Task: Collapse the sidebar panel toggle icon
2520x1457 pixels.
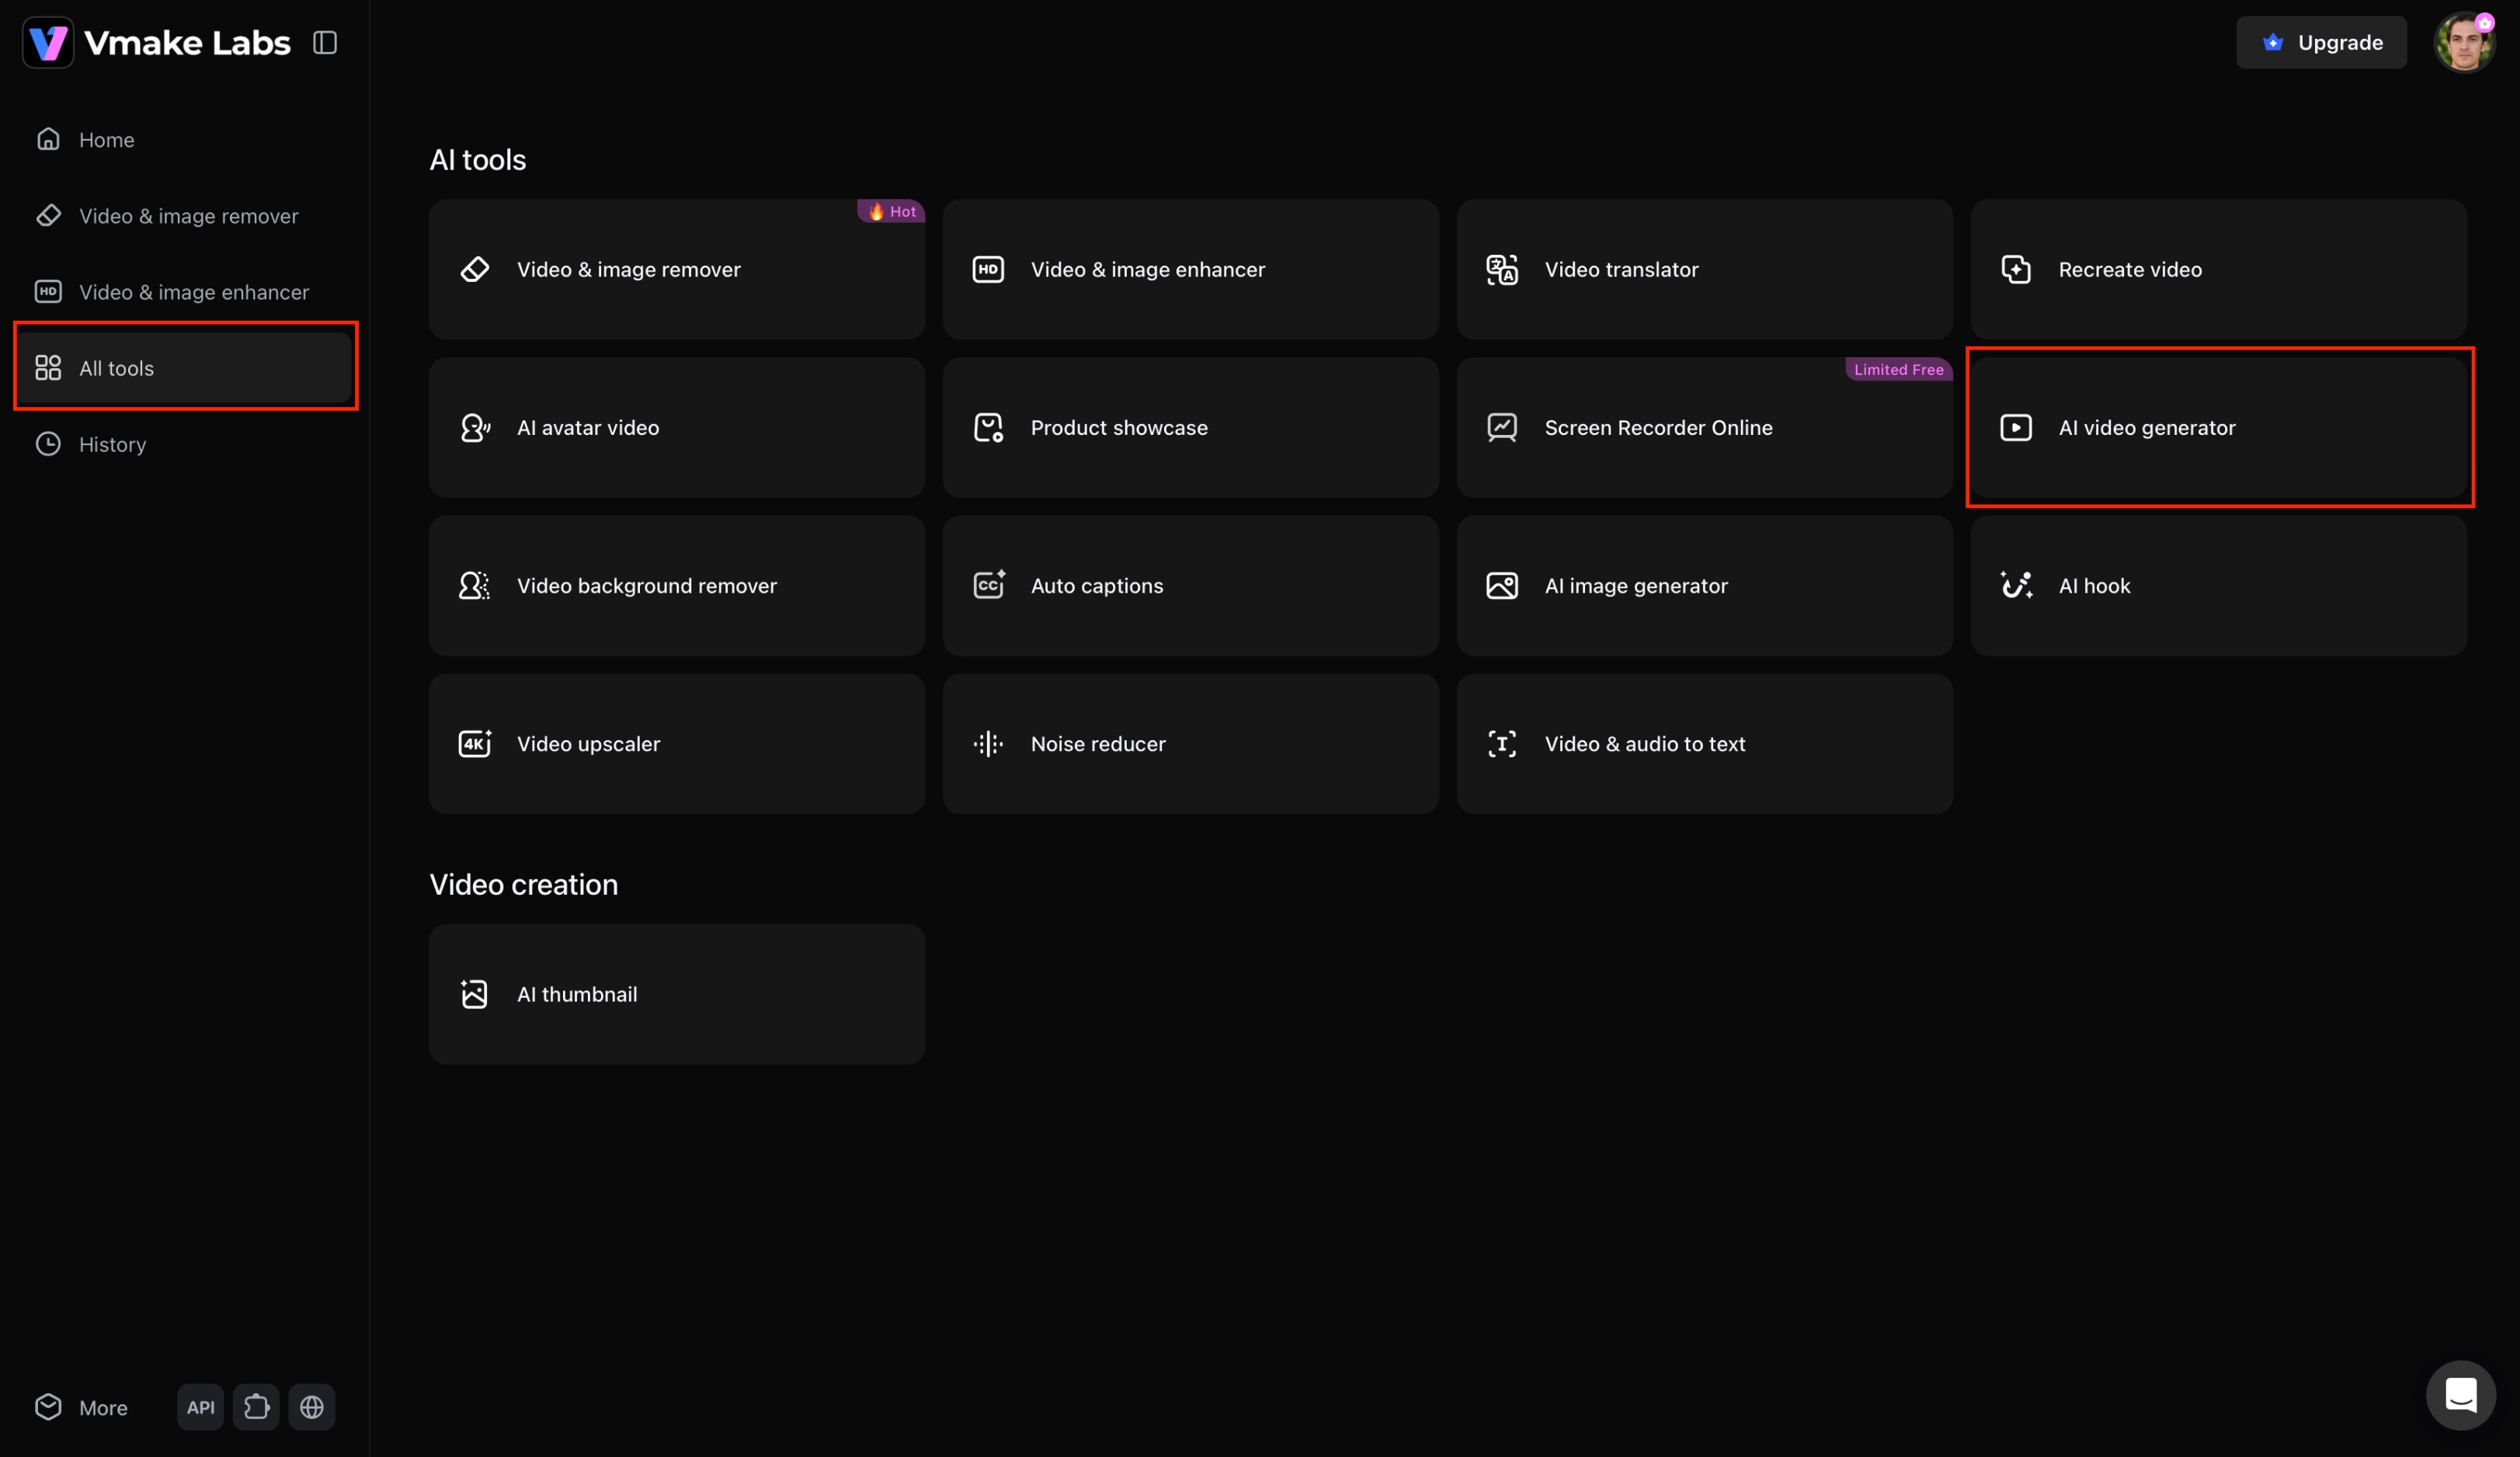Action: point(325,42)
